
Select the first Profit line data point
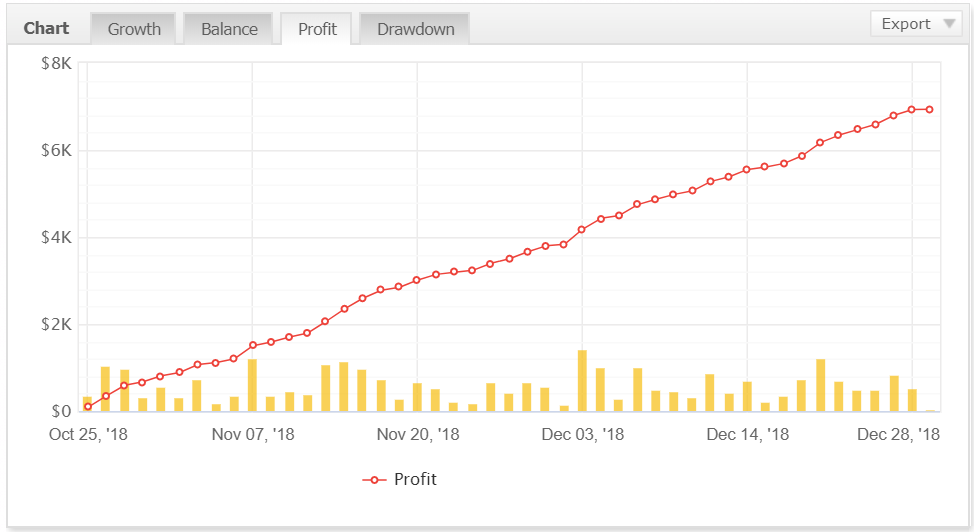[x=88, y=406]
